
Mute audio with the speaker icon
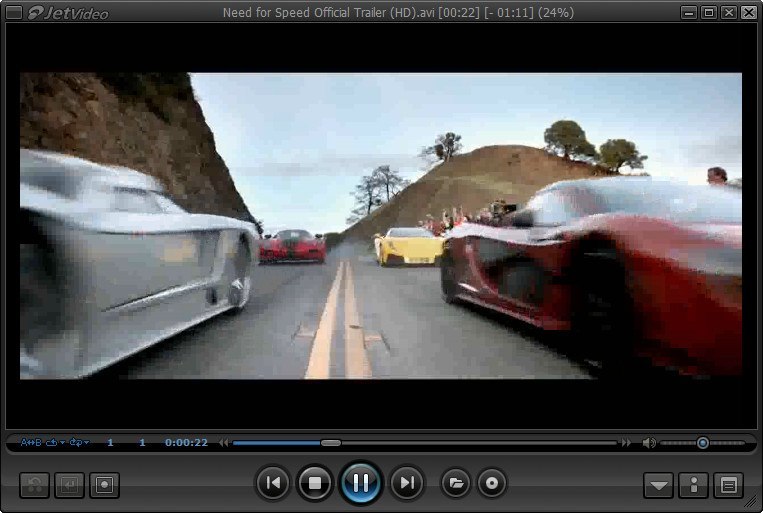(x=649, y=442)
